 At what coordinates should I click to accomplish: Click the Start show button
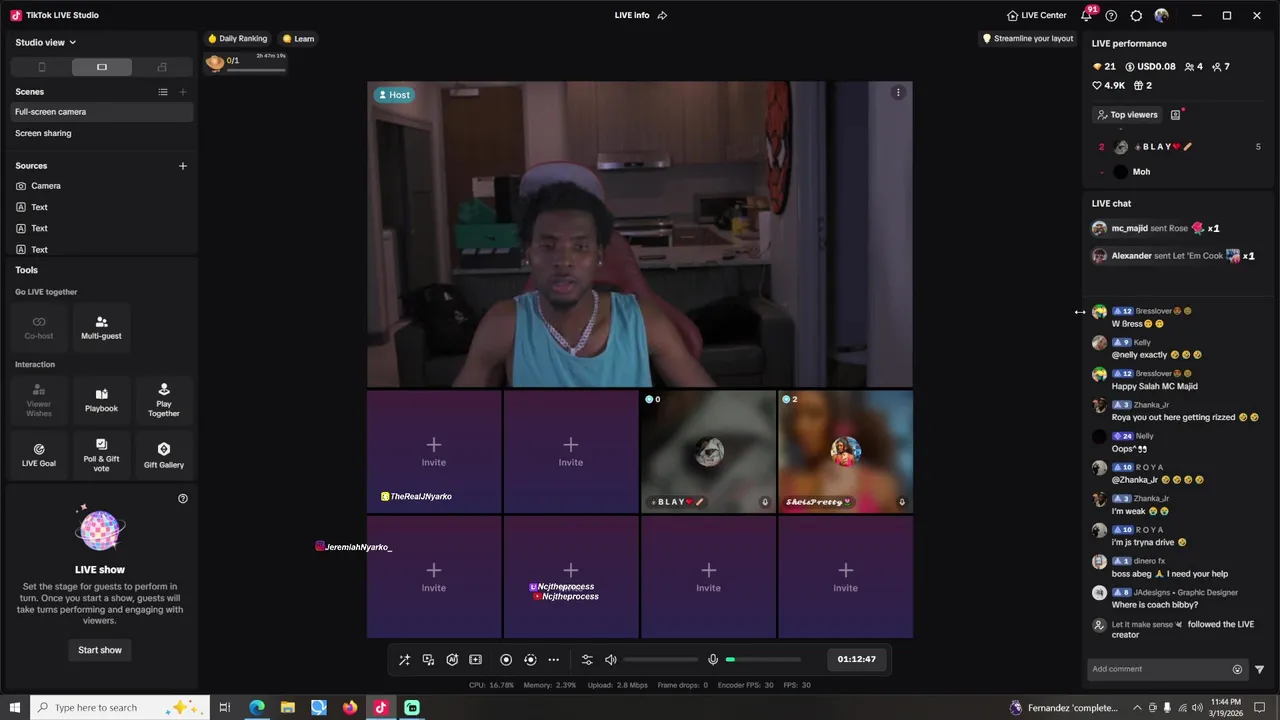[x=100, y=650]
